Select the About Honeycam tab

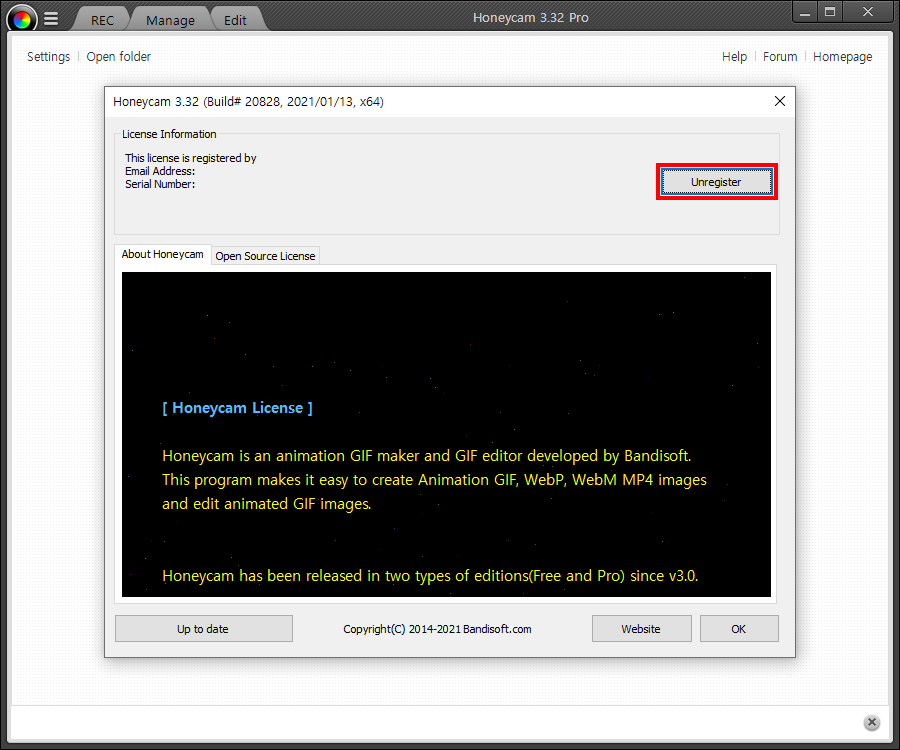162,255
